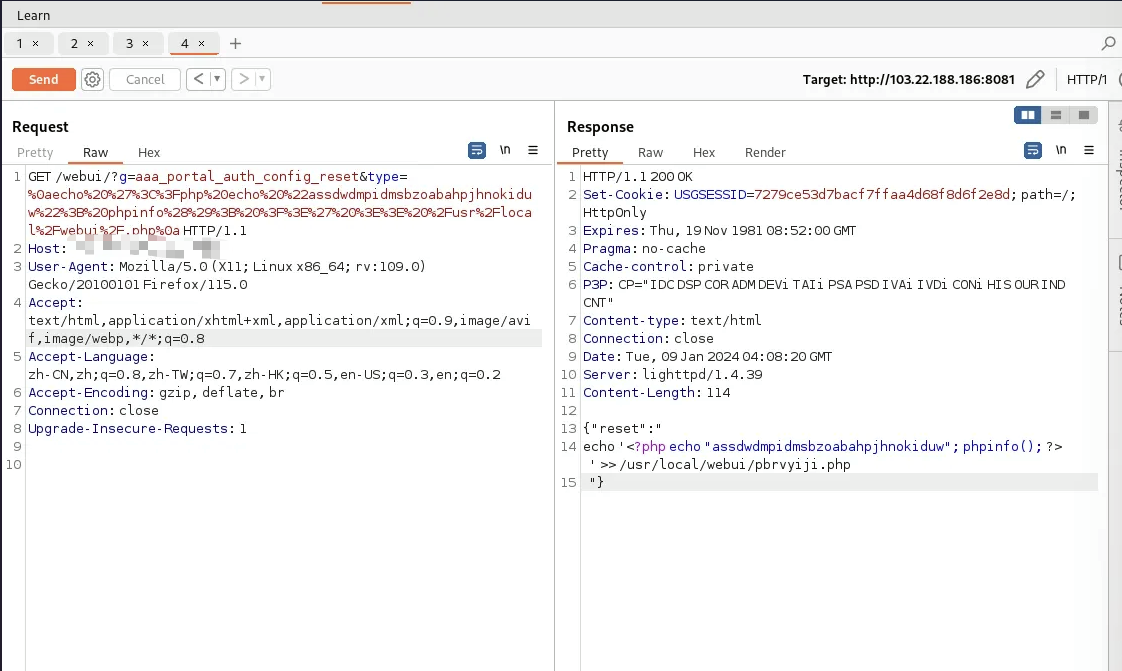Close Repeater tab 4
The width and height of the screenshot is (1122, 671).
tap(202, 44)
